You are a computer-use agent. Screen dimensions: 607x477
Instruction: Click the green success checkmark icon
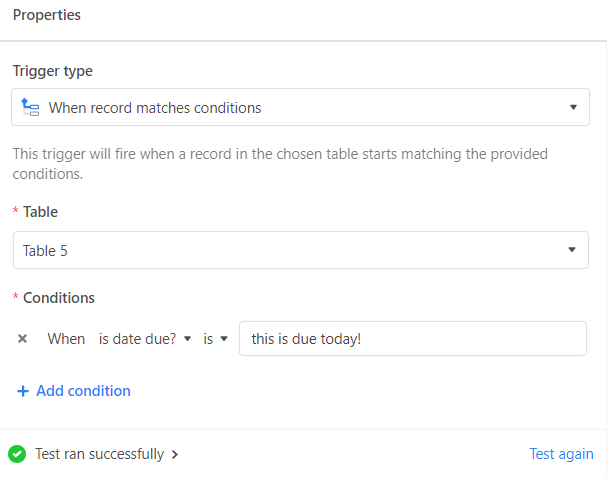[x=17, y=454]
